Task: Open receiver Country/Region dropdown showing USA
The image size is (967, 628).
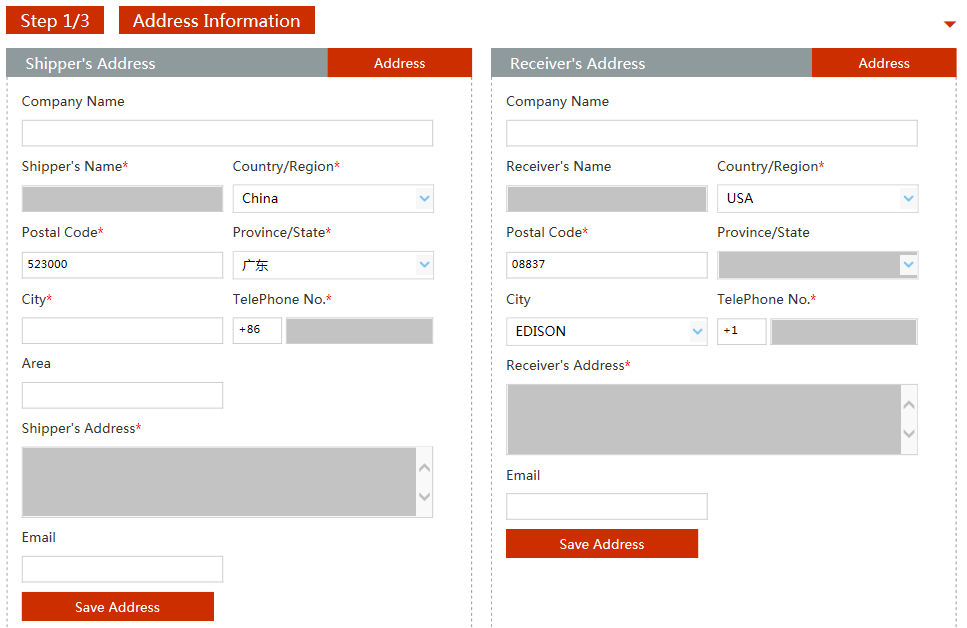Action: pos(817,199)
